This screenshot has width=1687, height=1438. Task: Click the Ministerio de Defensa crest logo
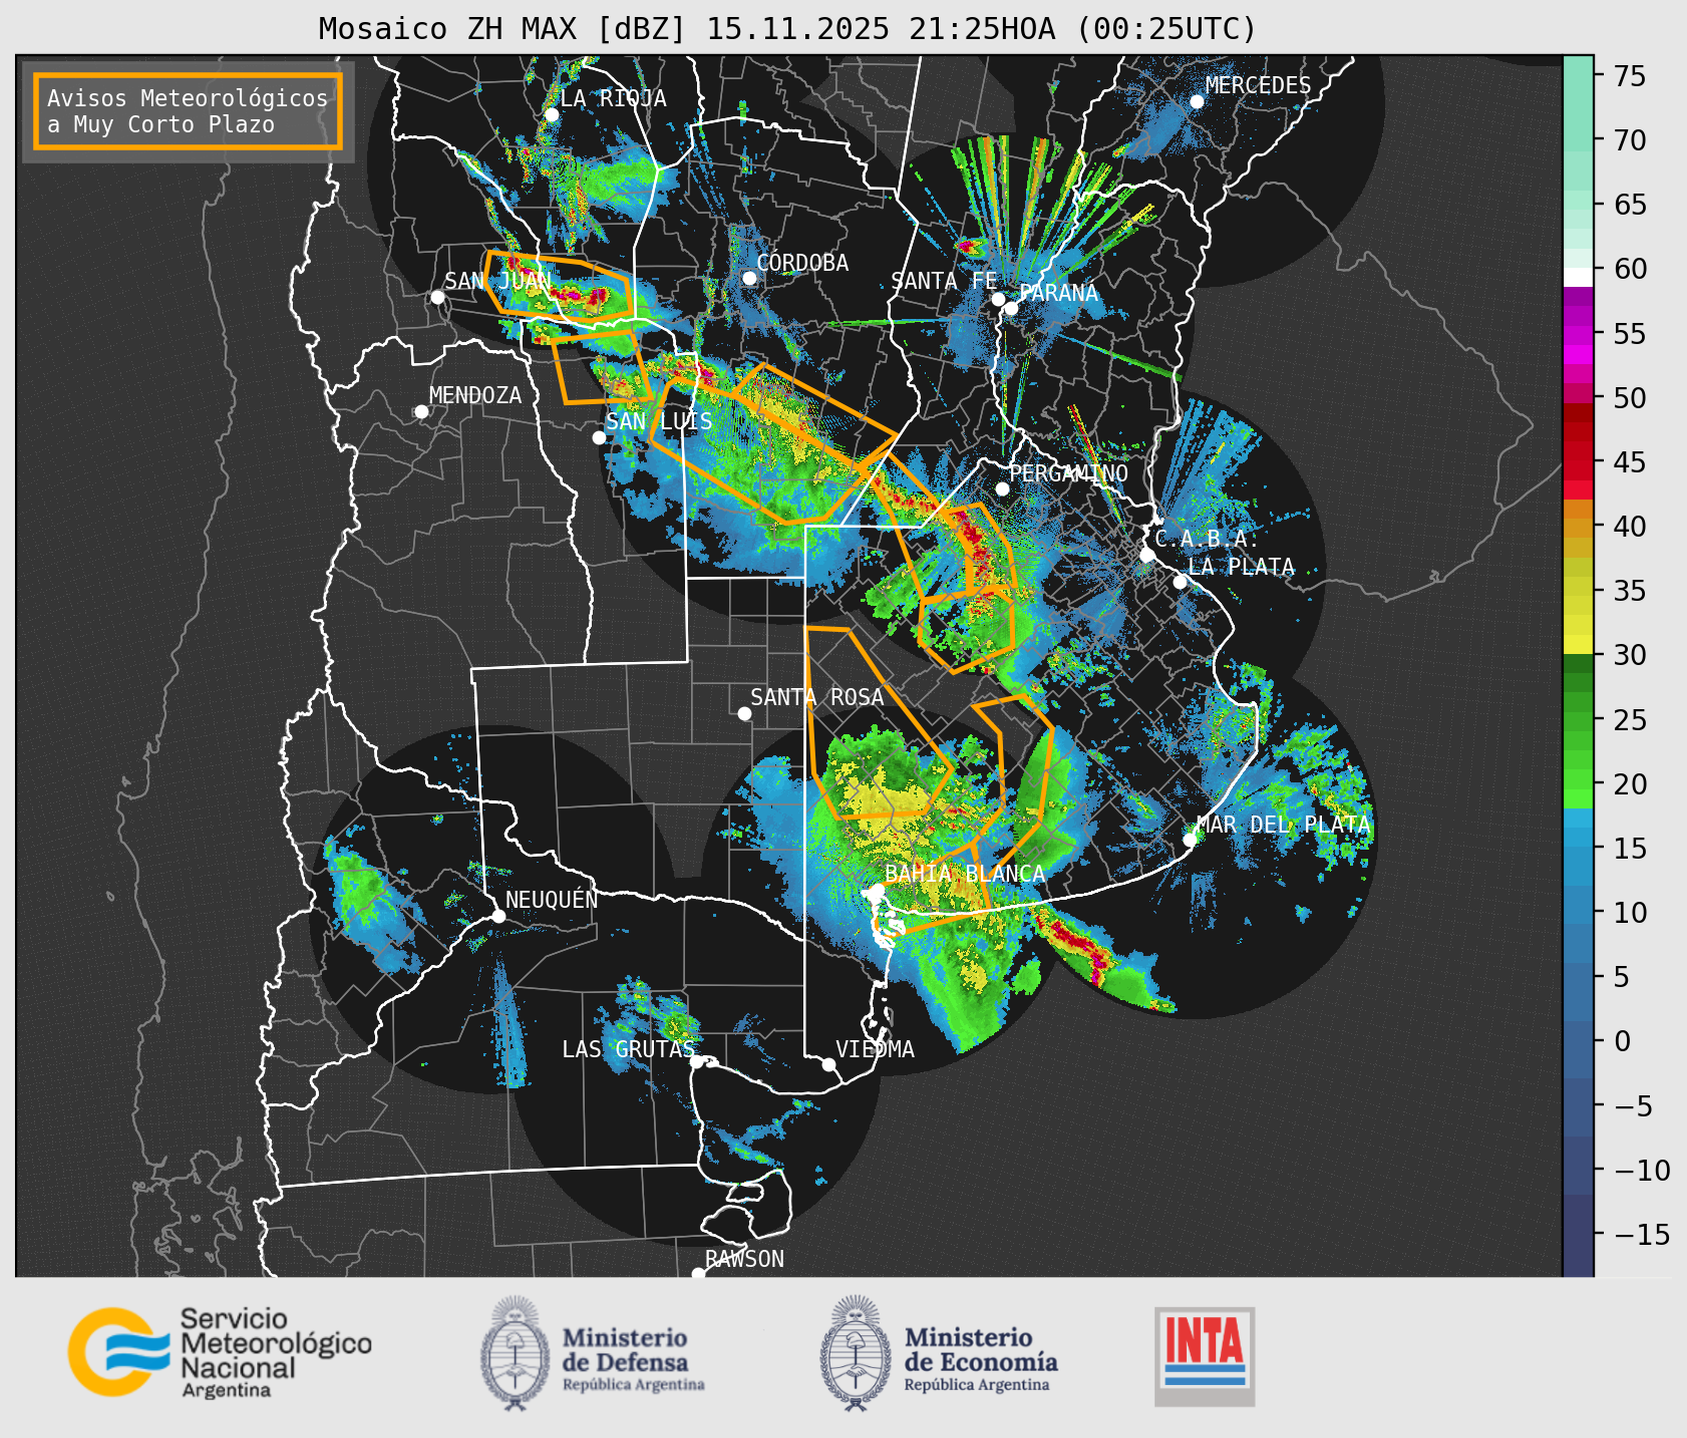(x=515, y=1353)
